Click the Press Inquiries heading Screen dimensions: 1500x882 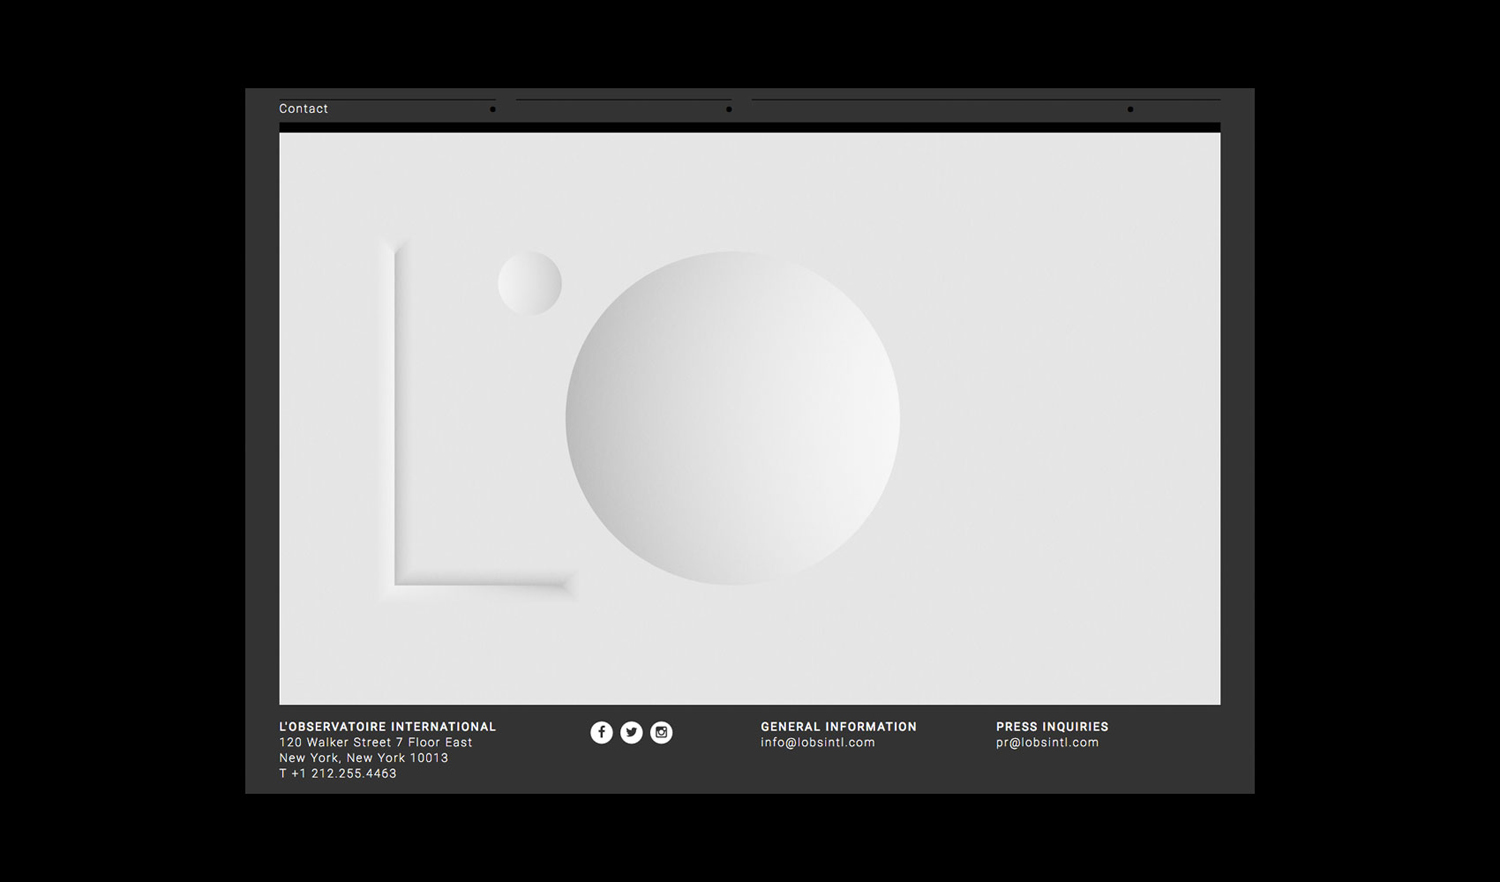point(1052,727)
